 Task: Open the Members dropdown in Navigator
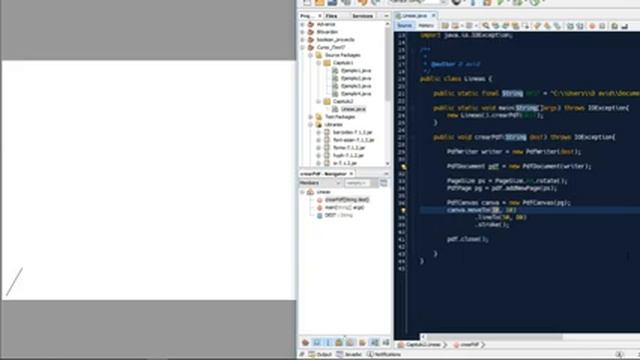(320, 183)
